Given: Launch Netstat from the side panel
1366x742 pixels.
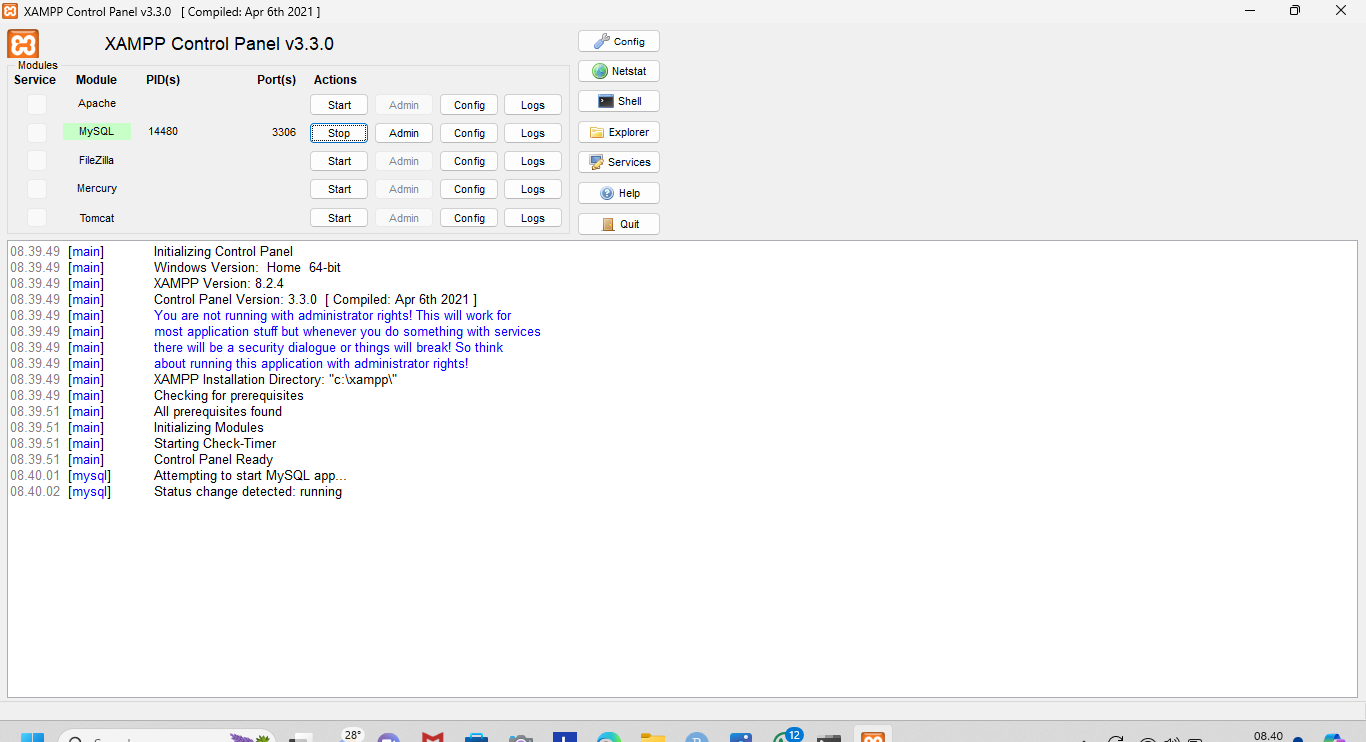Looking at the screenshot, I should [x=619, y=71].
